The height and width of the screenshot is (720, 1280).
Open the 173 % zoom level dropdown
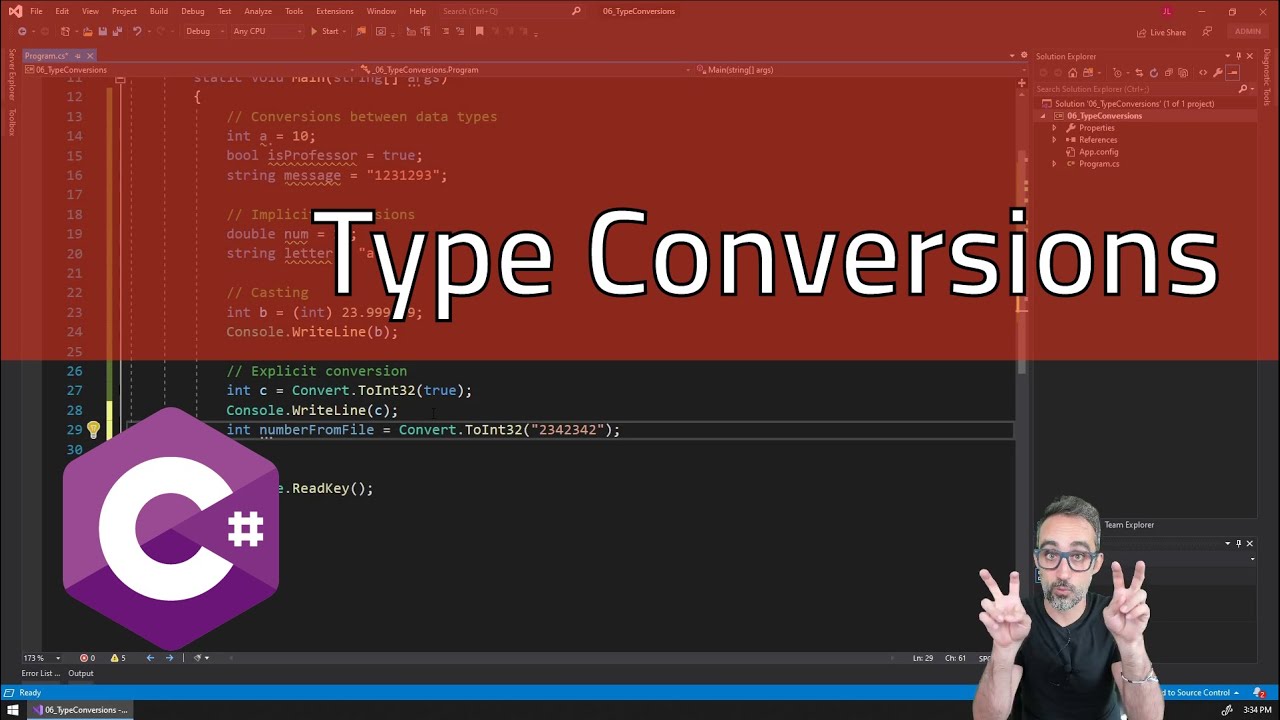(41, 658)
